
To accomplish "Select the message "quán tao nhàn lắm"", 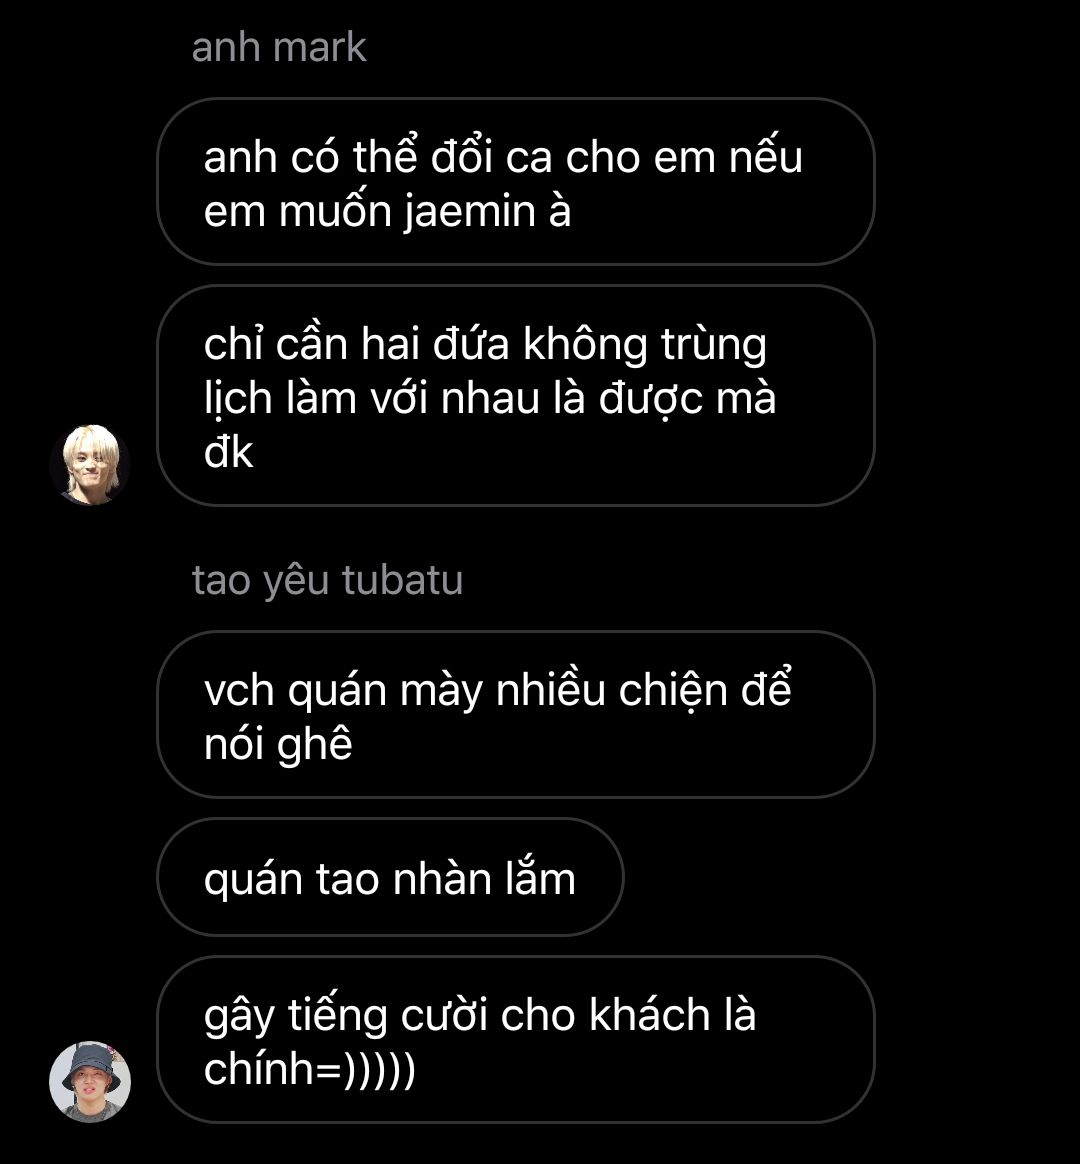I will tap(390, 877).
